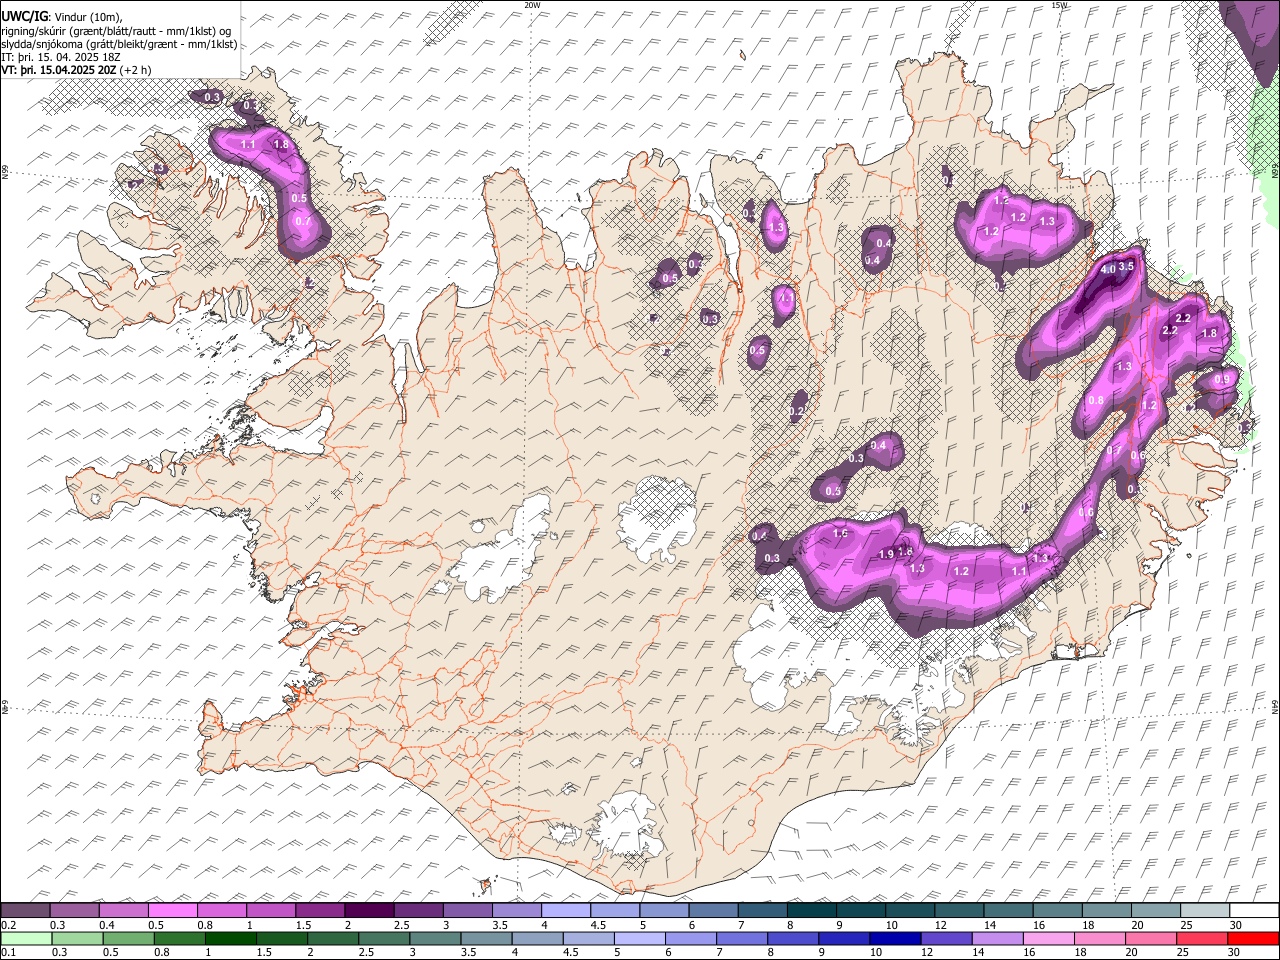This screenshot has height=960, width=1280.
Task: Pick the top legend swatch starting at 18
Action: click(1107, 910)
